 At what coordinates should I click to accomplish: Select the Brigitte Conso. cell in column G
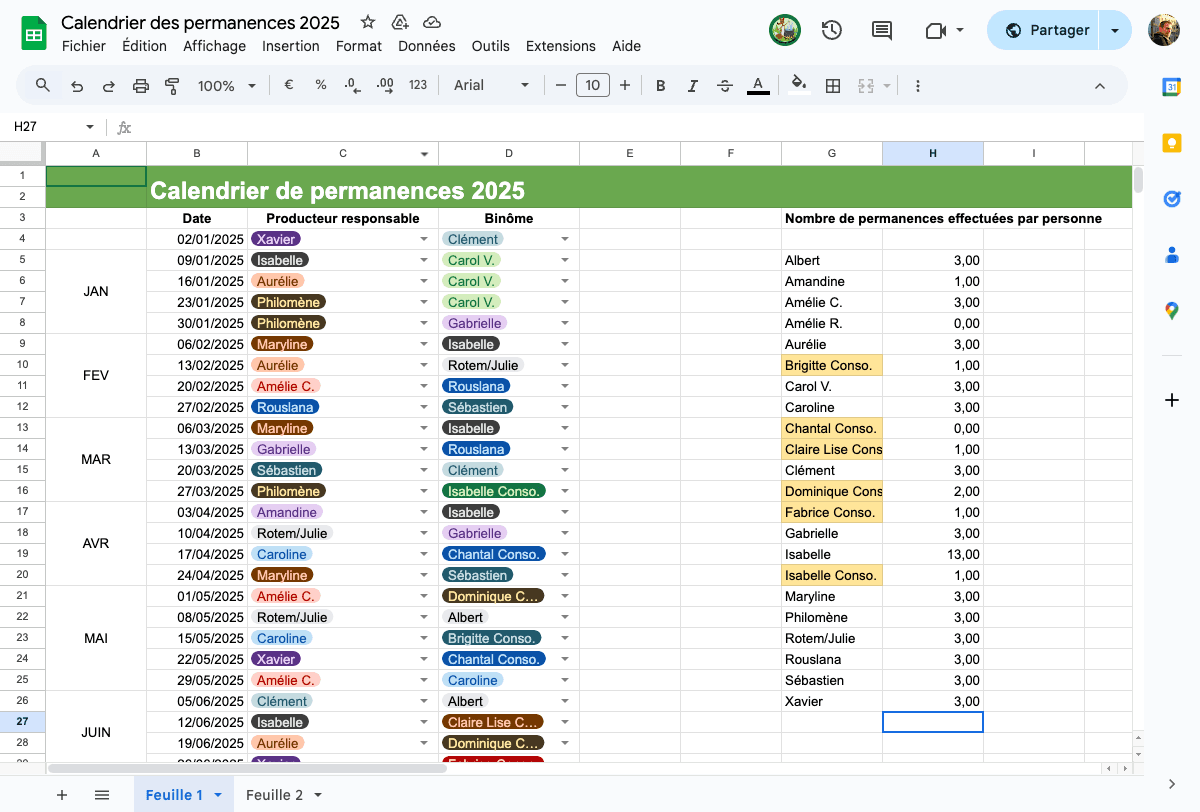832,365
